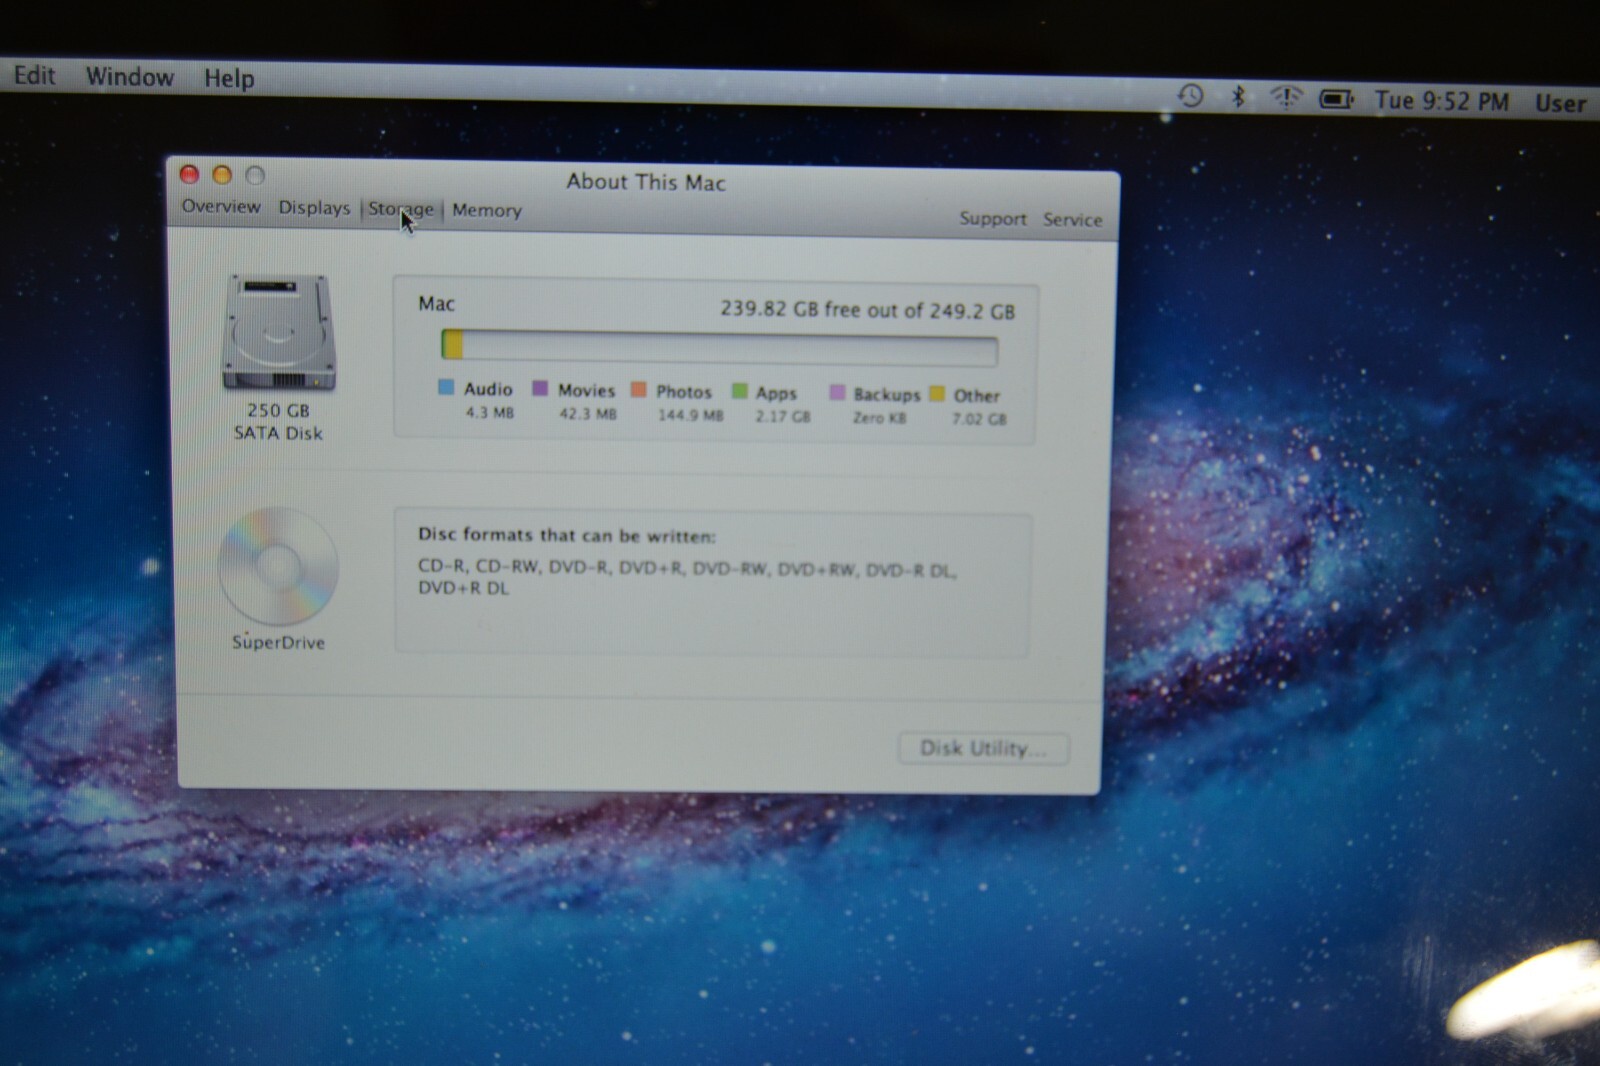Click the "Mac" volume name
This screenshot has height=1066, width=1600.
pyautogui.click(x=436, y=303)
